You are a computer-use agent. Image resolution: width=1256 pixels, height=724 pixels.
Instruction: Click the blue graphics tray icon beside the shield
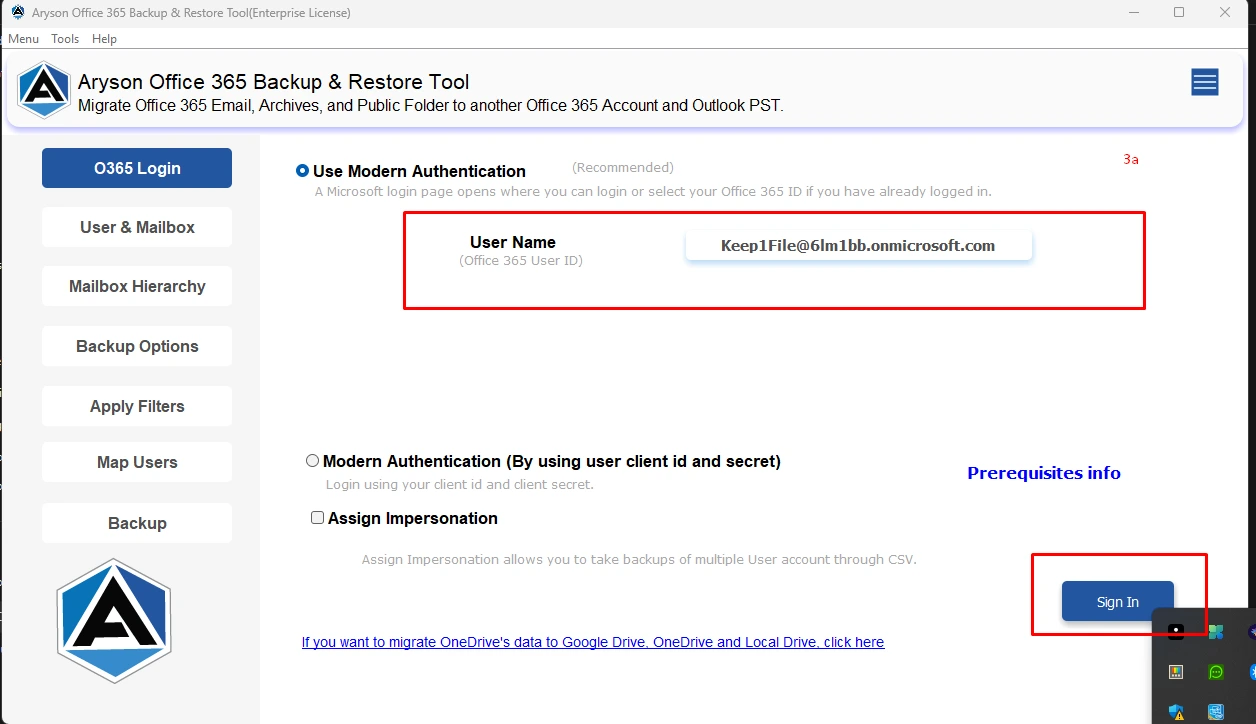[1216, 712]
